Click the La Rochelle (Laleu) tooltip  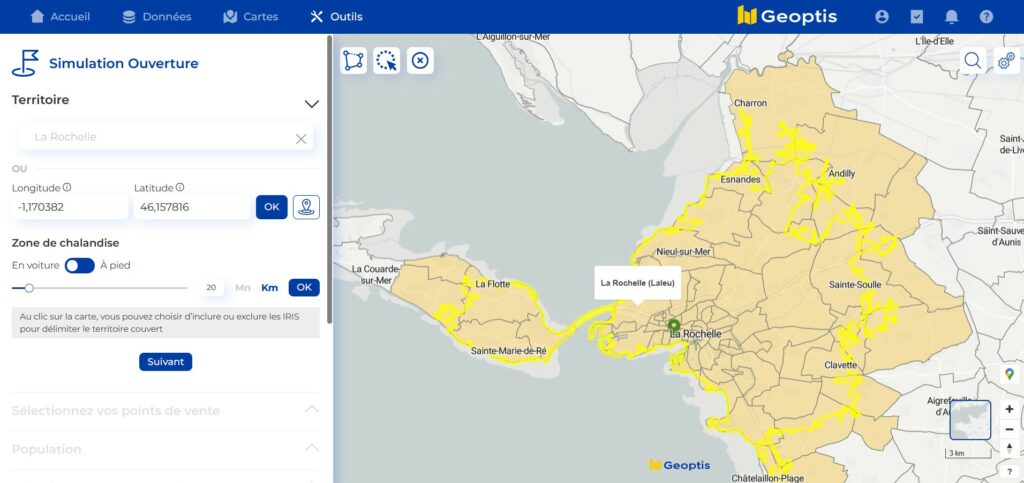pos(637,283)
